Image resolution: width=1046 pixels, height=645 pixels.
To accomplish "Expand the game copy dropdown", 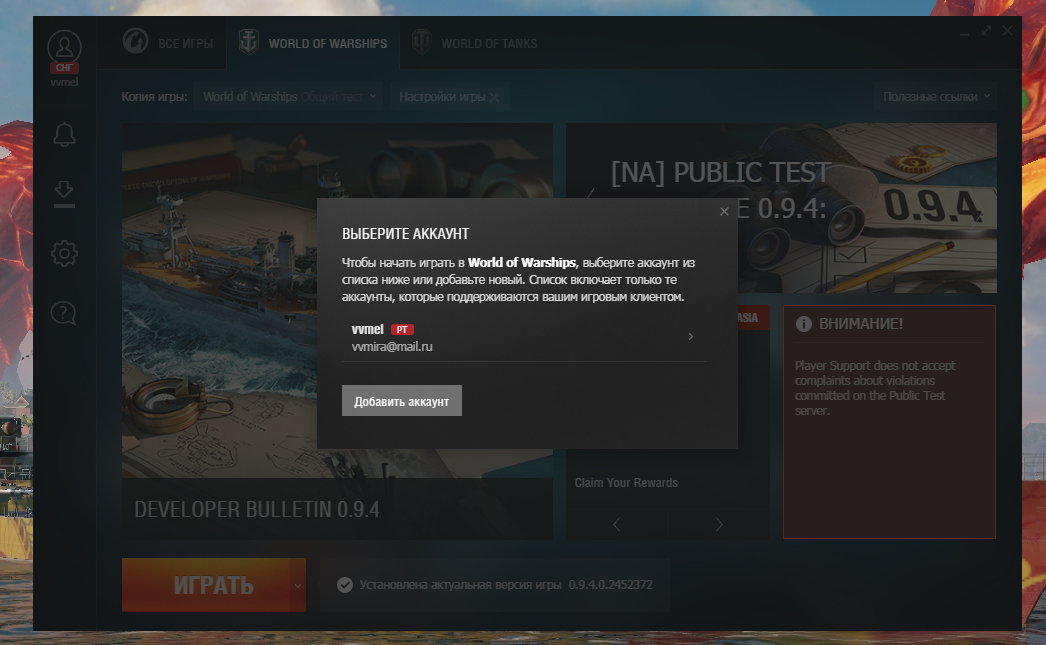I will pos(290,97).
